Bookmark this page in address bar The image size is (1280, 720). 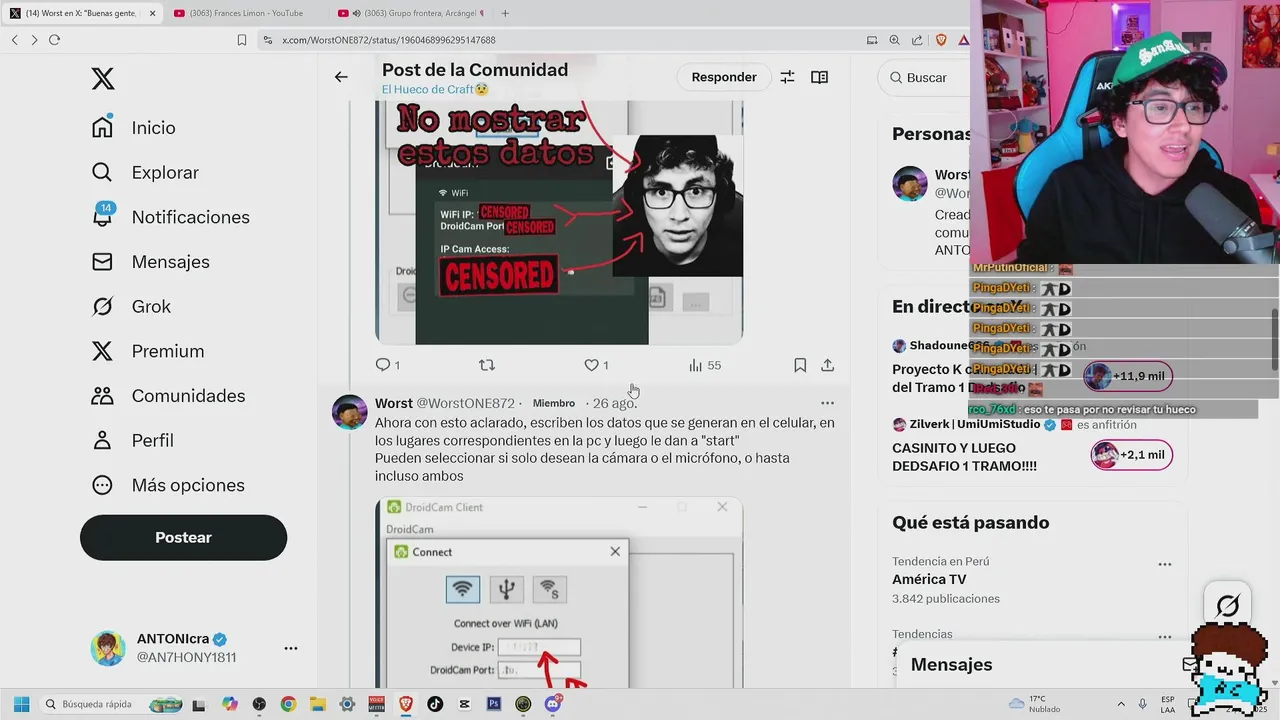coord(242,40)
